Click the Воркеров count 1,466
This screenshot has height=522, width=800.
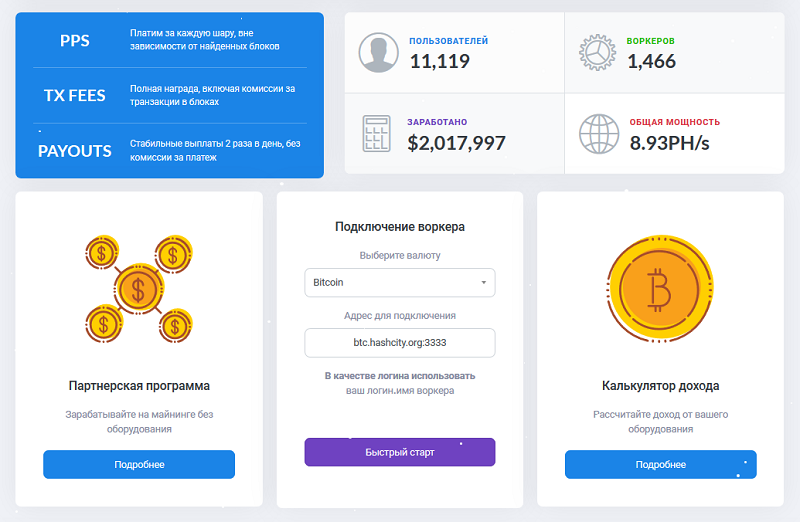[652, 61]
